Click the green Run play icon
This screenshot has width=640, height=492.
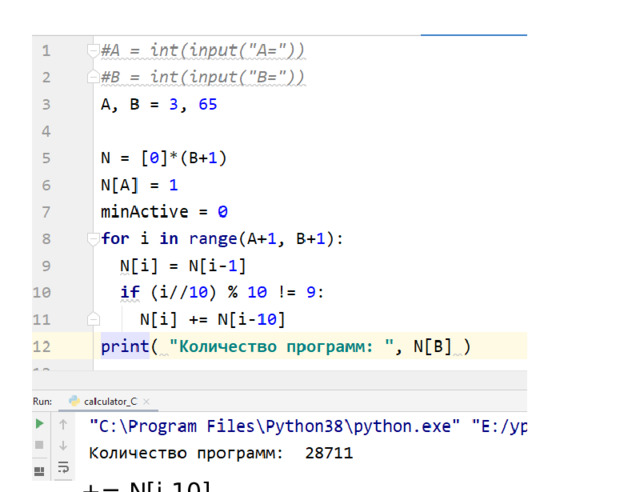40,424
